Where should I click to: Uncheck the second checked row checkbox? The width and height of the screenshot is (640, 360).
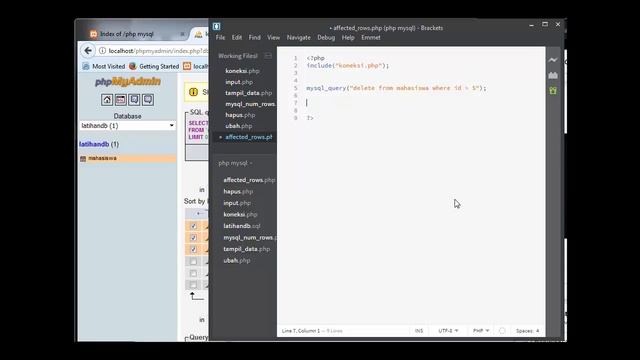193,238
